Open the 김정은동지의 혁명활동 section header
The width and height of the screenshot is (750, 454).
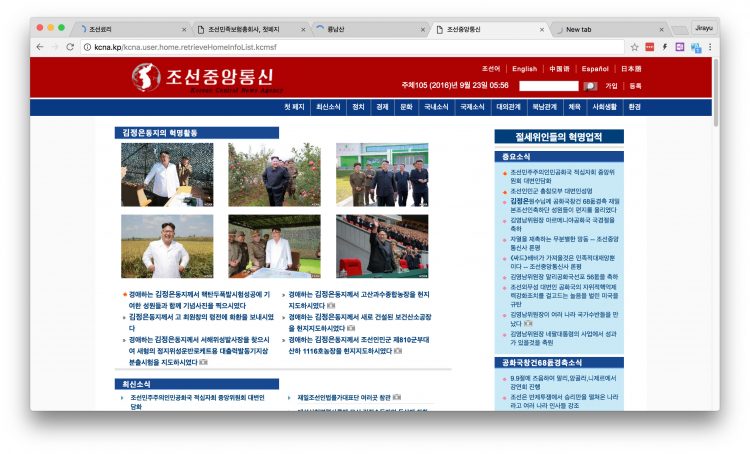coord(197,133)
